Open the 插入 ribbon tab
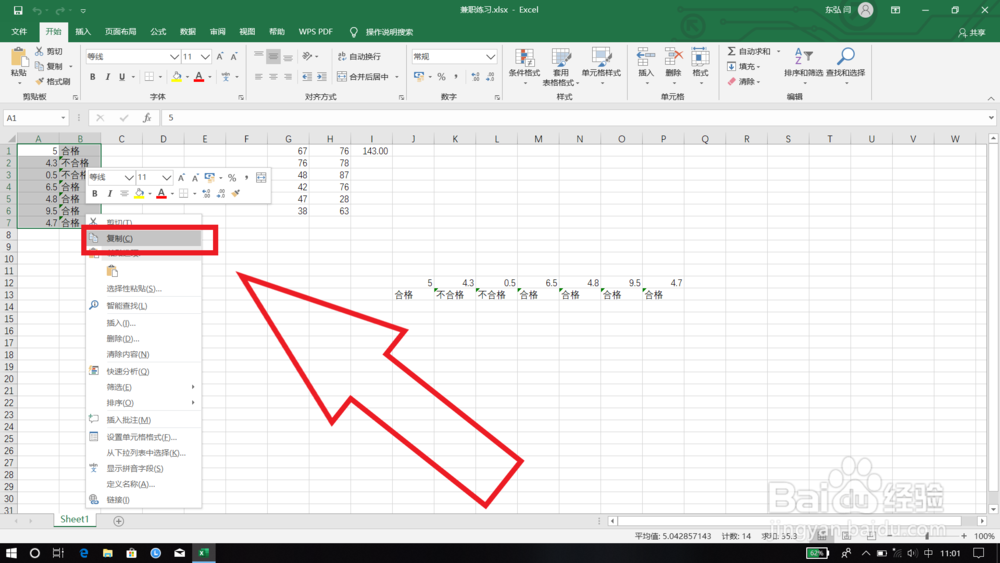 coord(83,31)
